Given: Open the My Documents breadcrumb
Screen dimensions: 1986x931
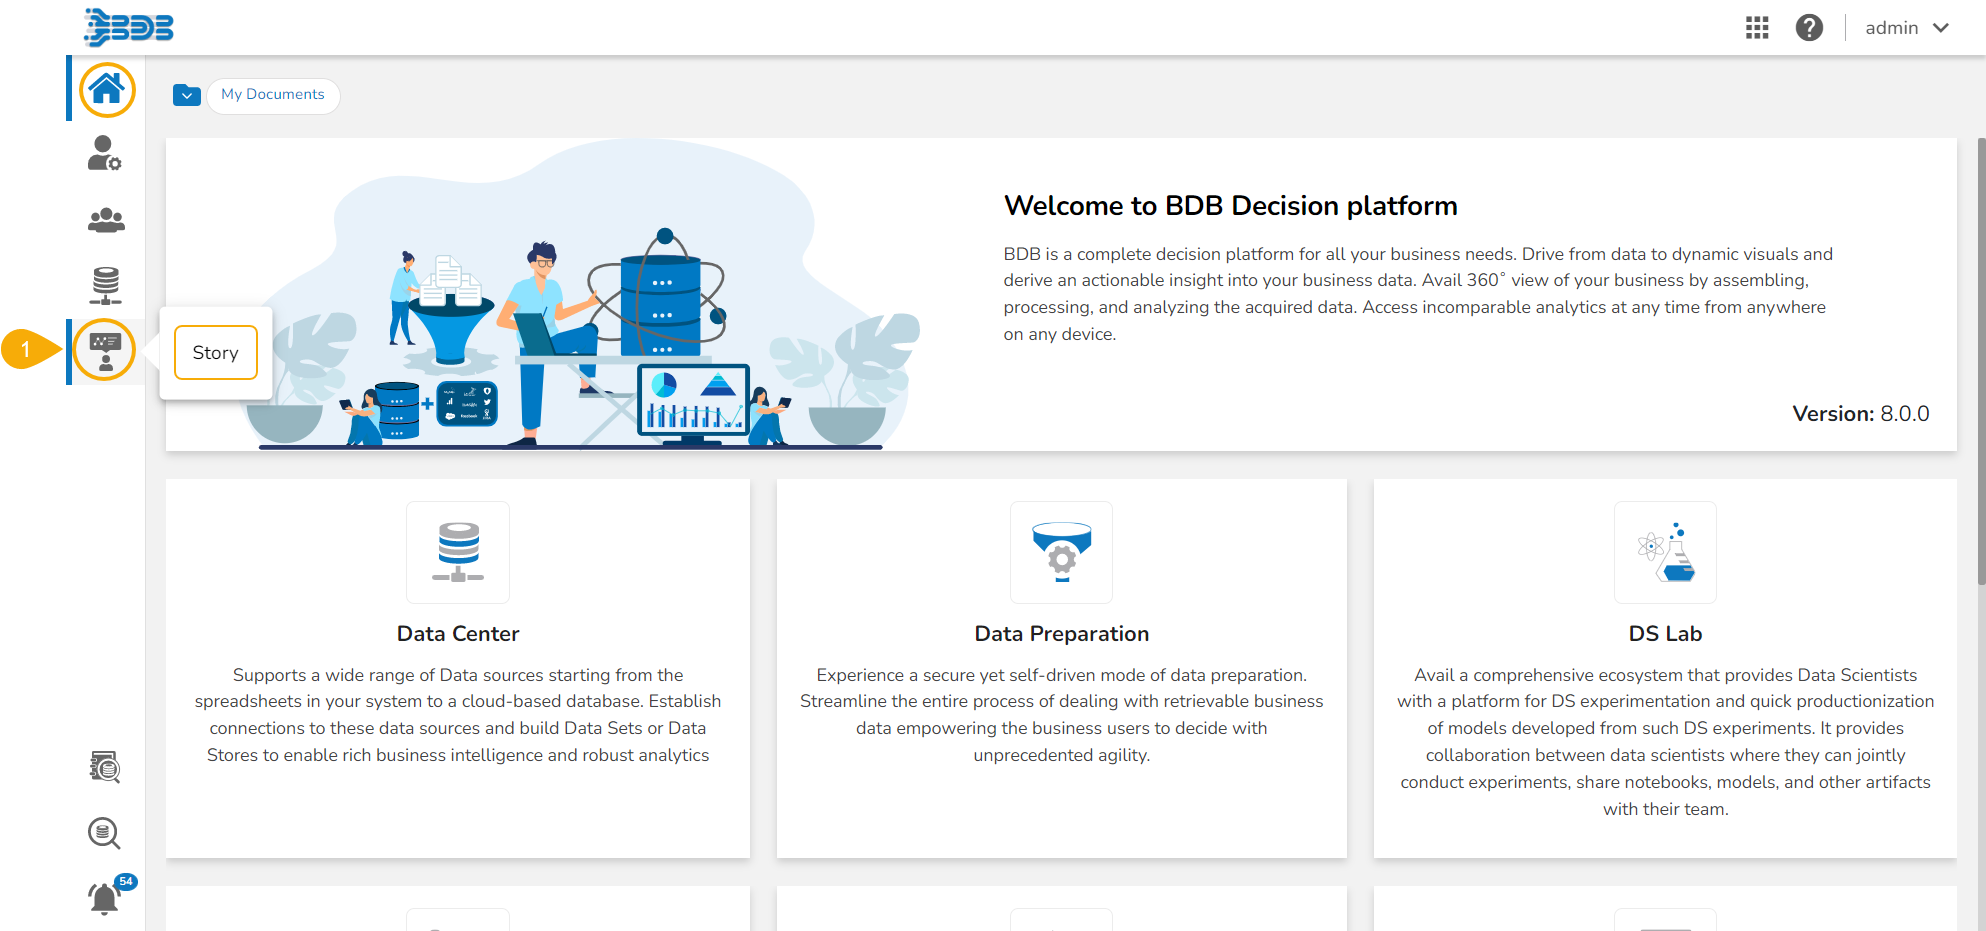Looking at the screenshot, I should coord(273,95).
